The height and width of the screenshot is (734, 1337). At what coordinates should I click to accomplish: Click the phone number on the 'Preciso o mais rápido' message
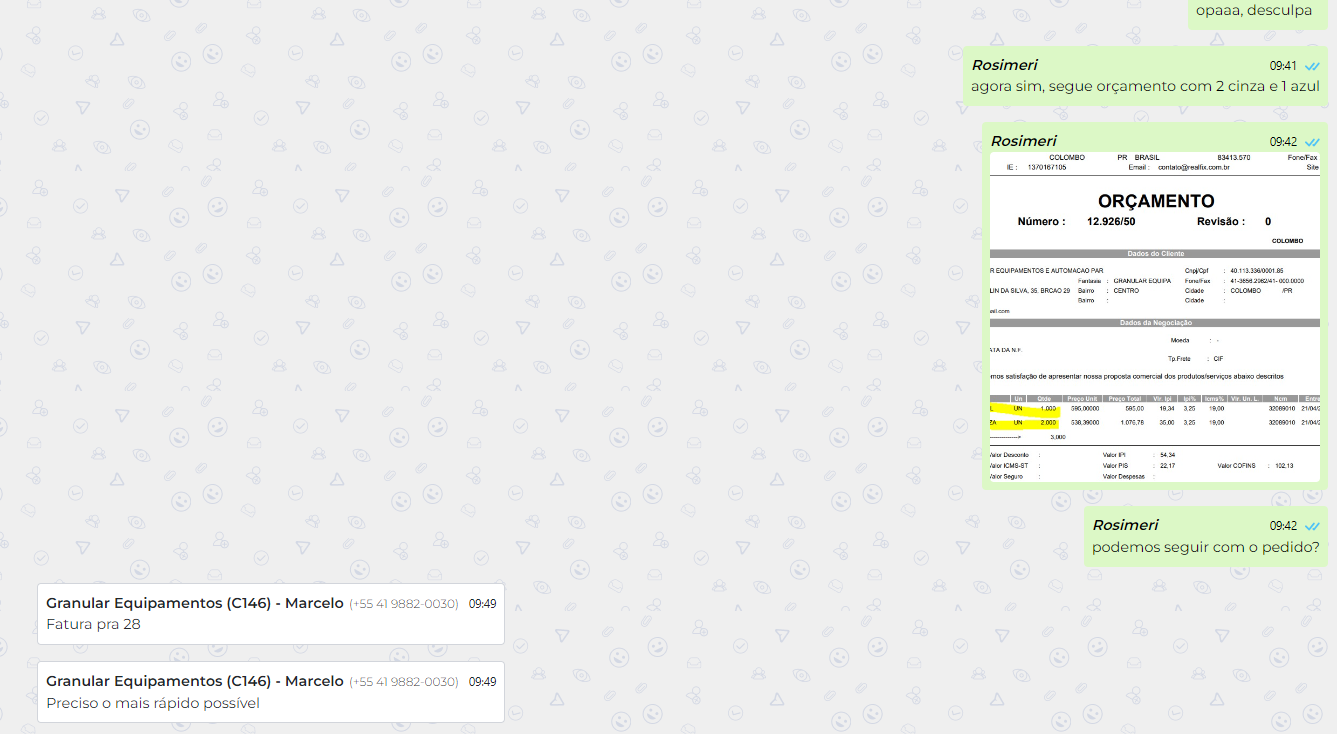click(x=403, y=682)
